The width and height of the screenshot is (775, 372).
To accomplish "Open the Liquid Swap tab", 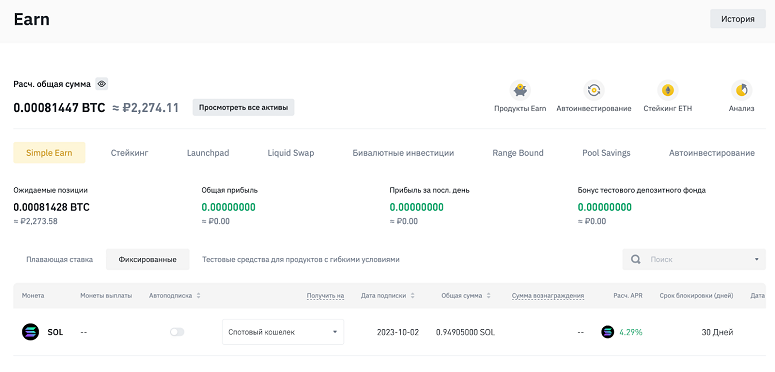I will [291, 153].
